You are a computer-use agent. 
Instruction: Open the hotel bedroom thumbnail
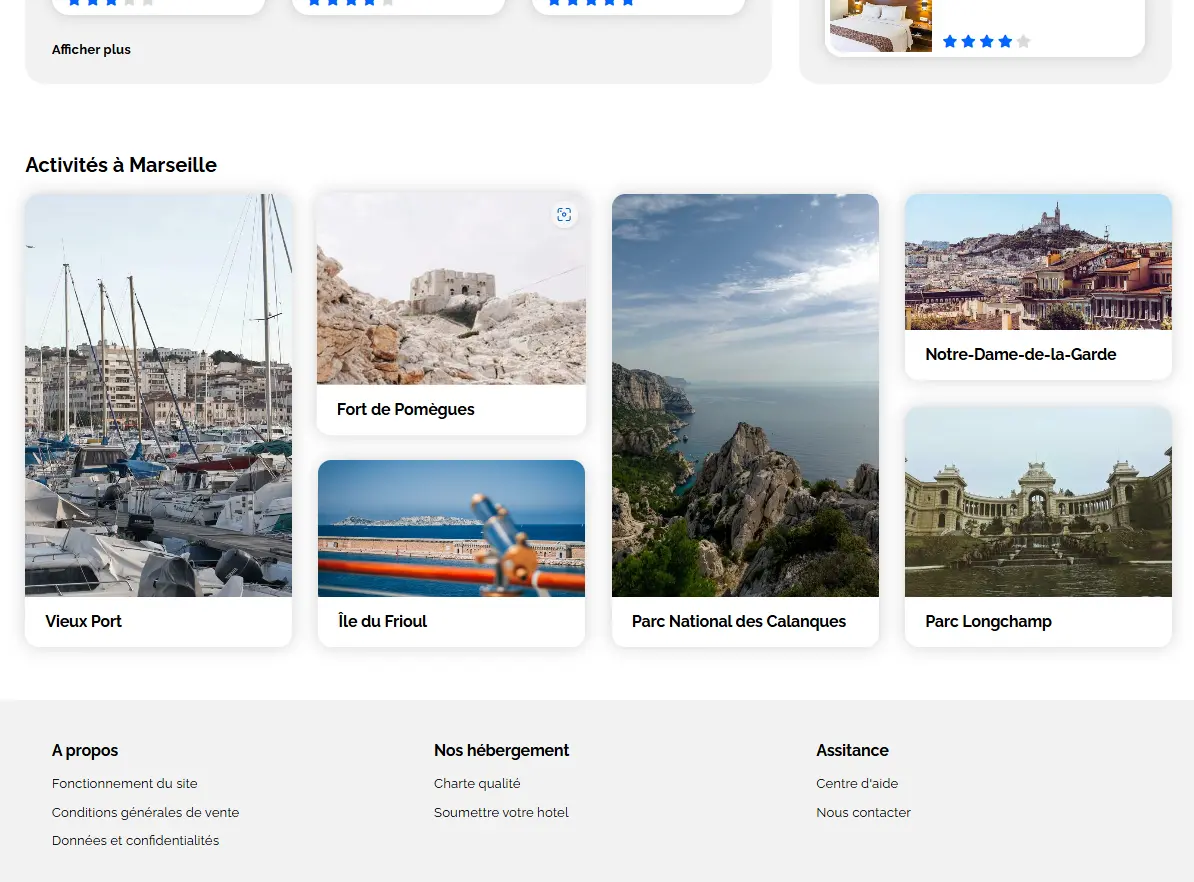tap(881, 25)
